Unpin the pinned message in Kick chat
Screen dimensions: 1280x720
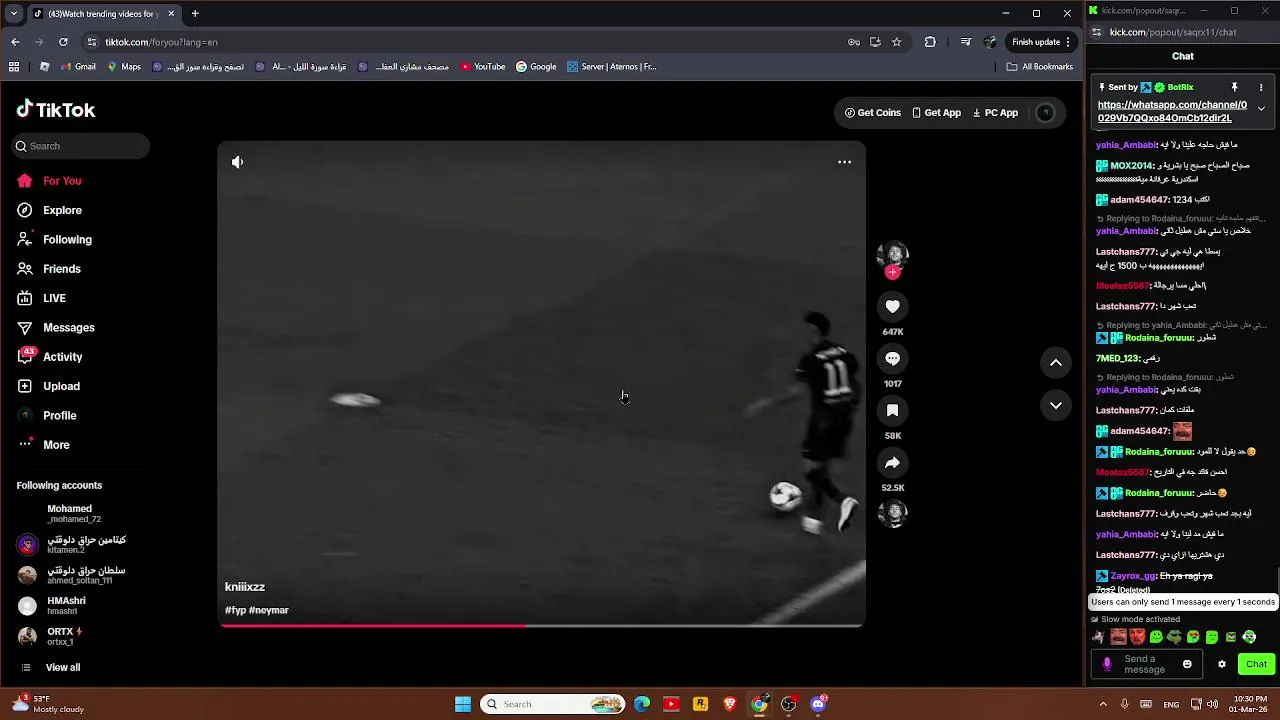click(1234, 87)
